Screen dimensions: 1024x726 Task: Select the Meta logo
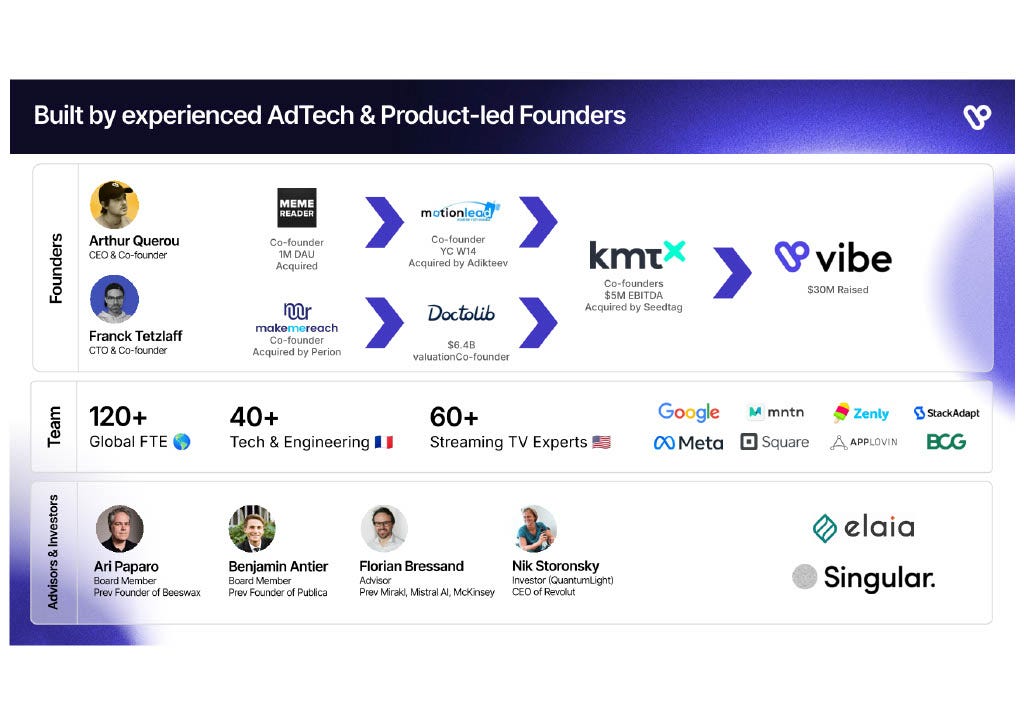tap(688, 443)
